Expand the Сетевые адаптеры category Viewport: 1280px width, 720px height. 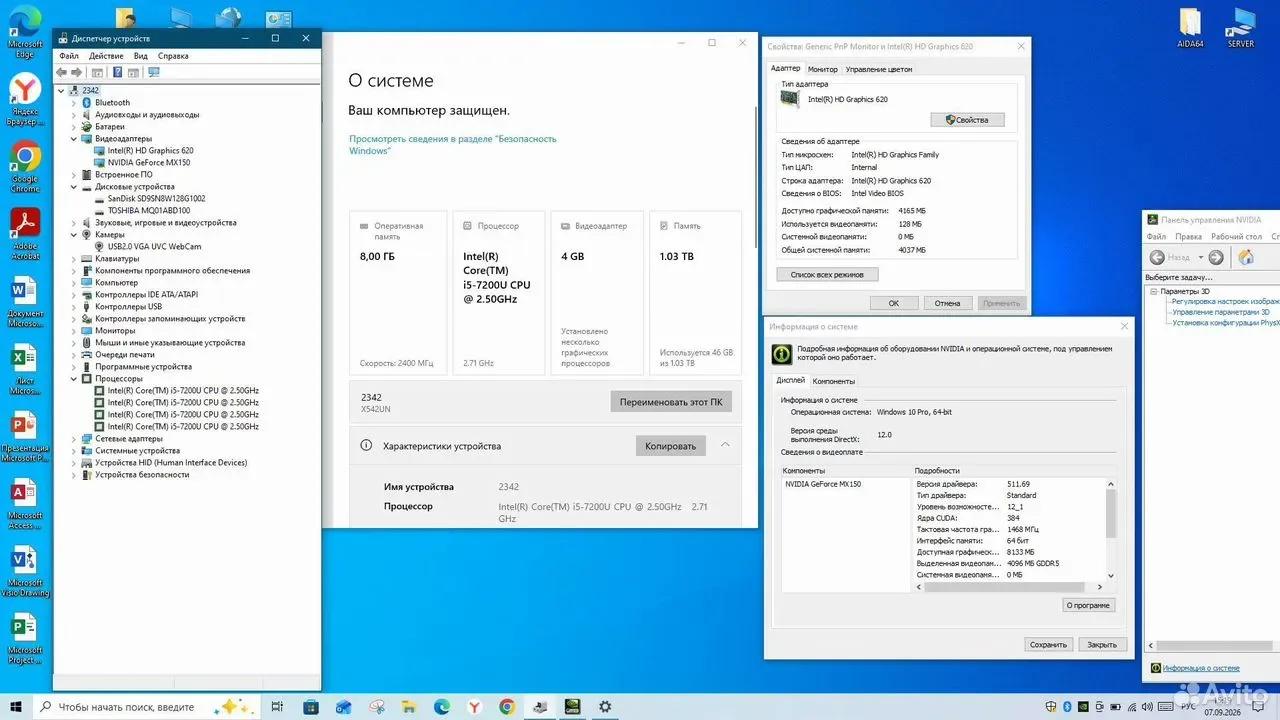tap(73, 439)
